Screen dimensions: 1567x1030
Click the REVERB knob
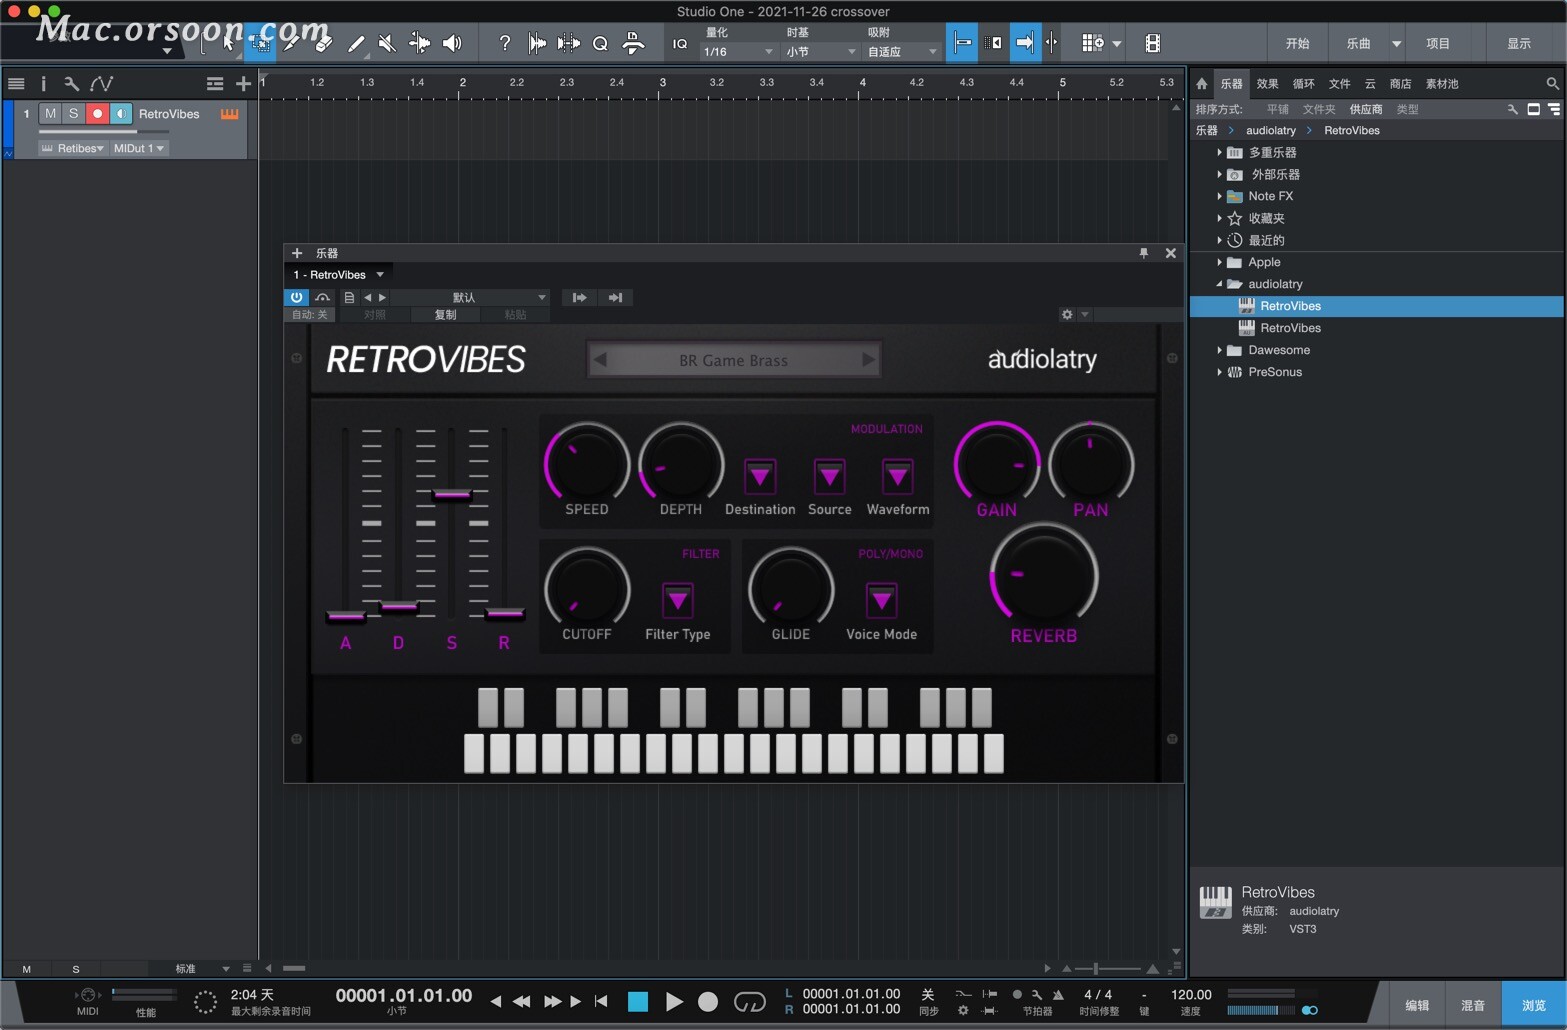1044,577
